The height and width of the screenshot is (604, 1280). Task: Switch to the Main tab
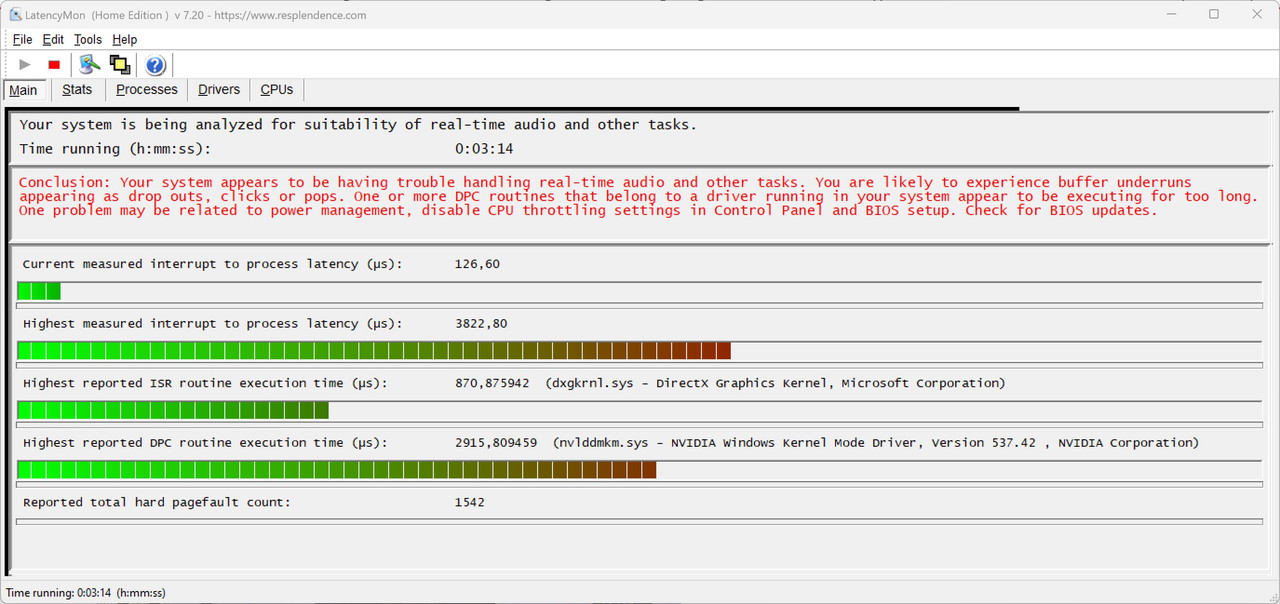click(x=24, y=90)
